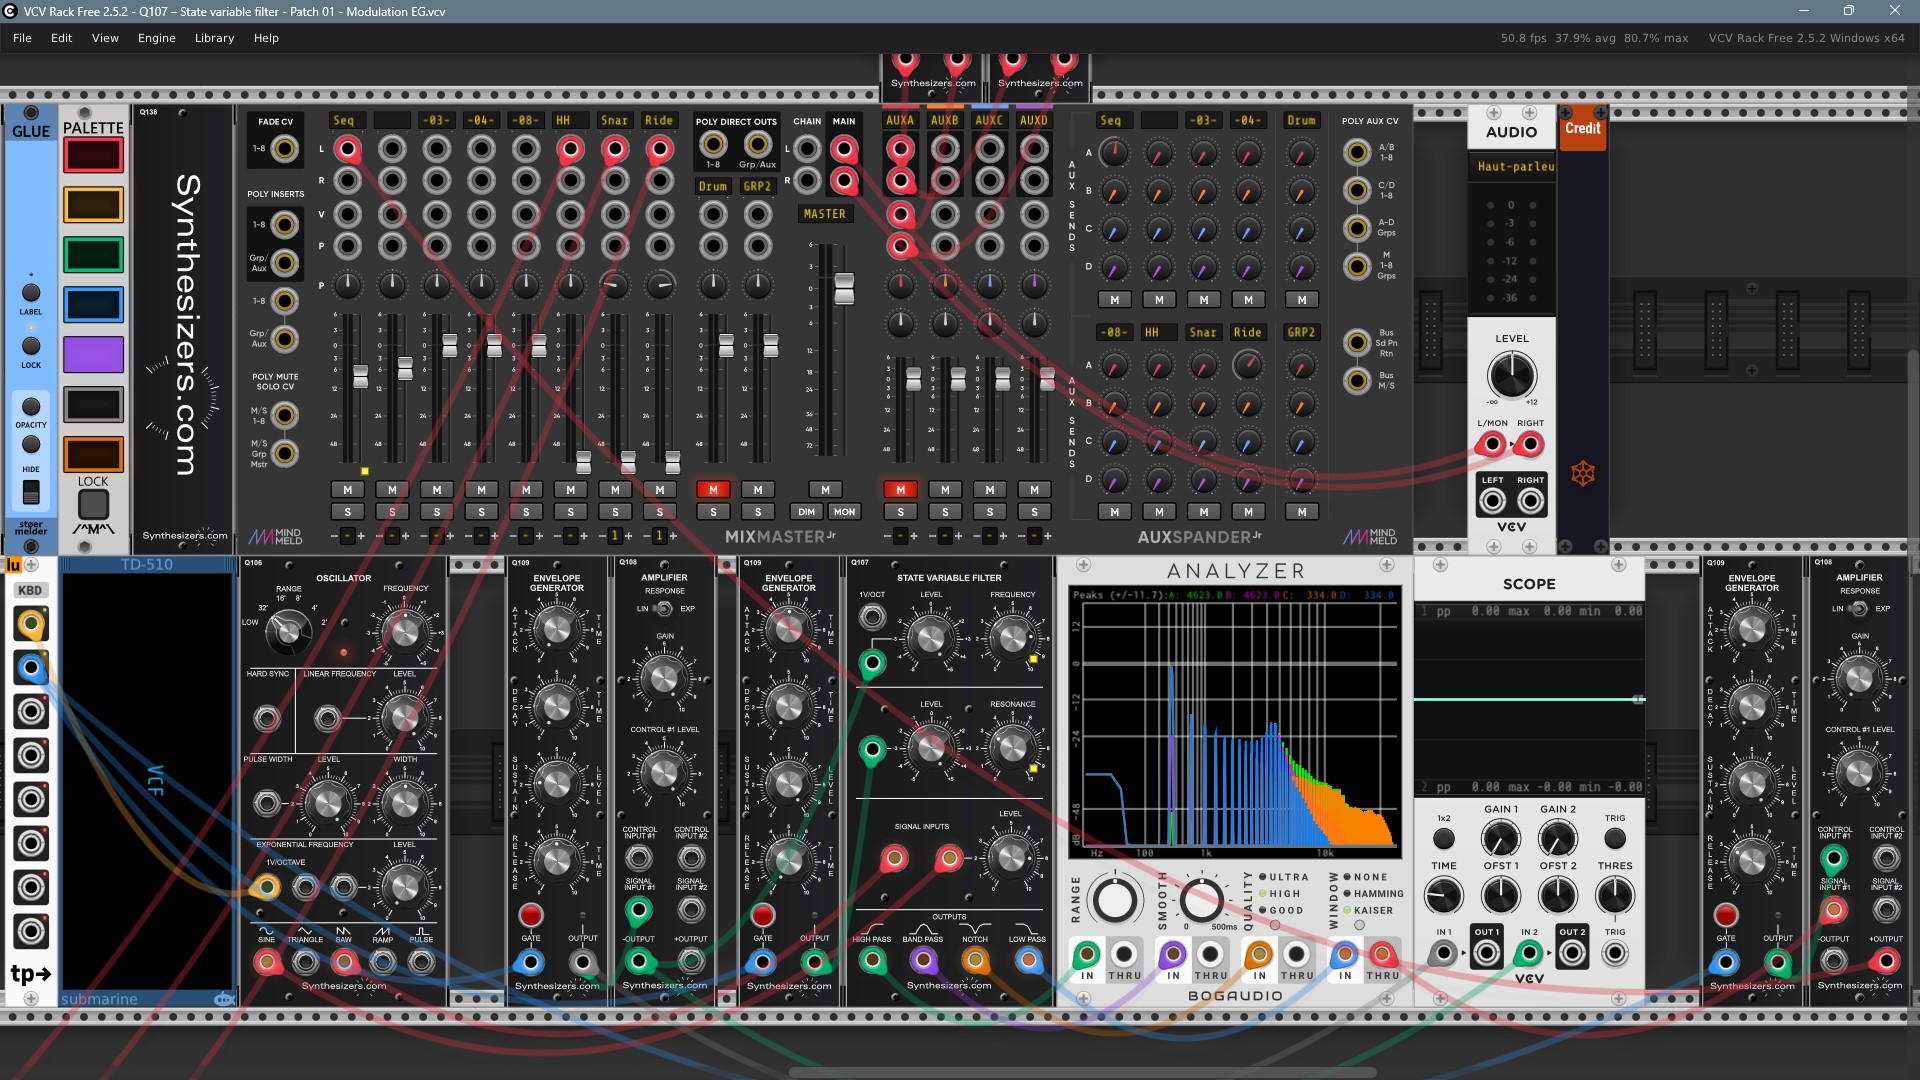Mute the Seq channel on MixMaster

tap(347, 490)
